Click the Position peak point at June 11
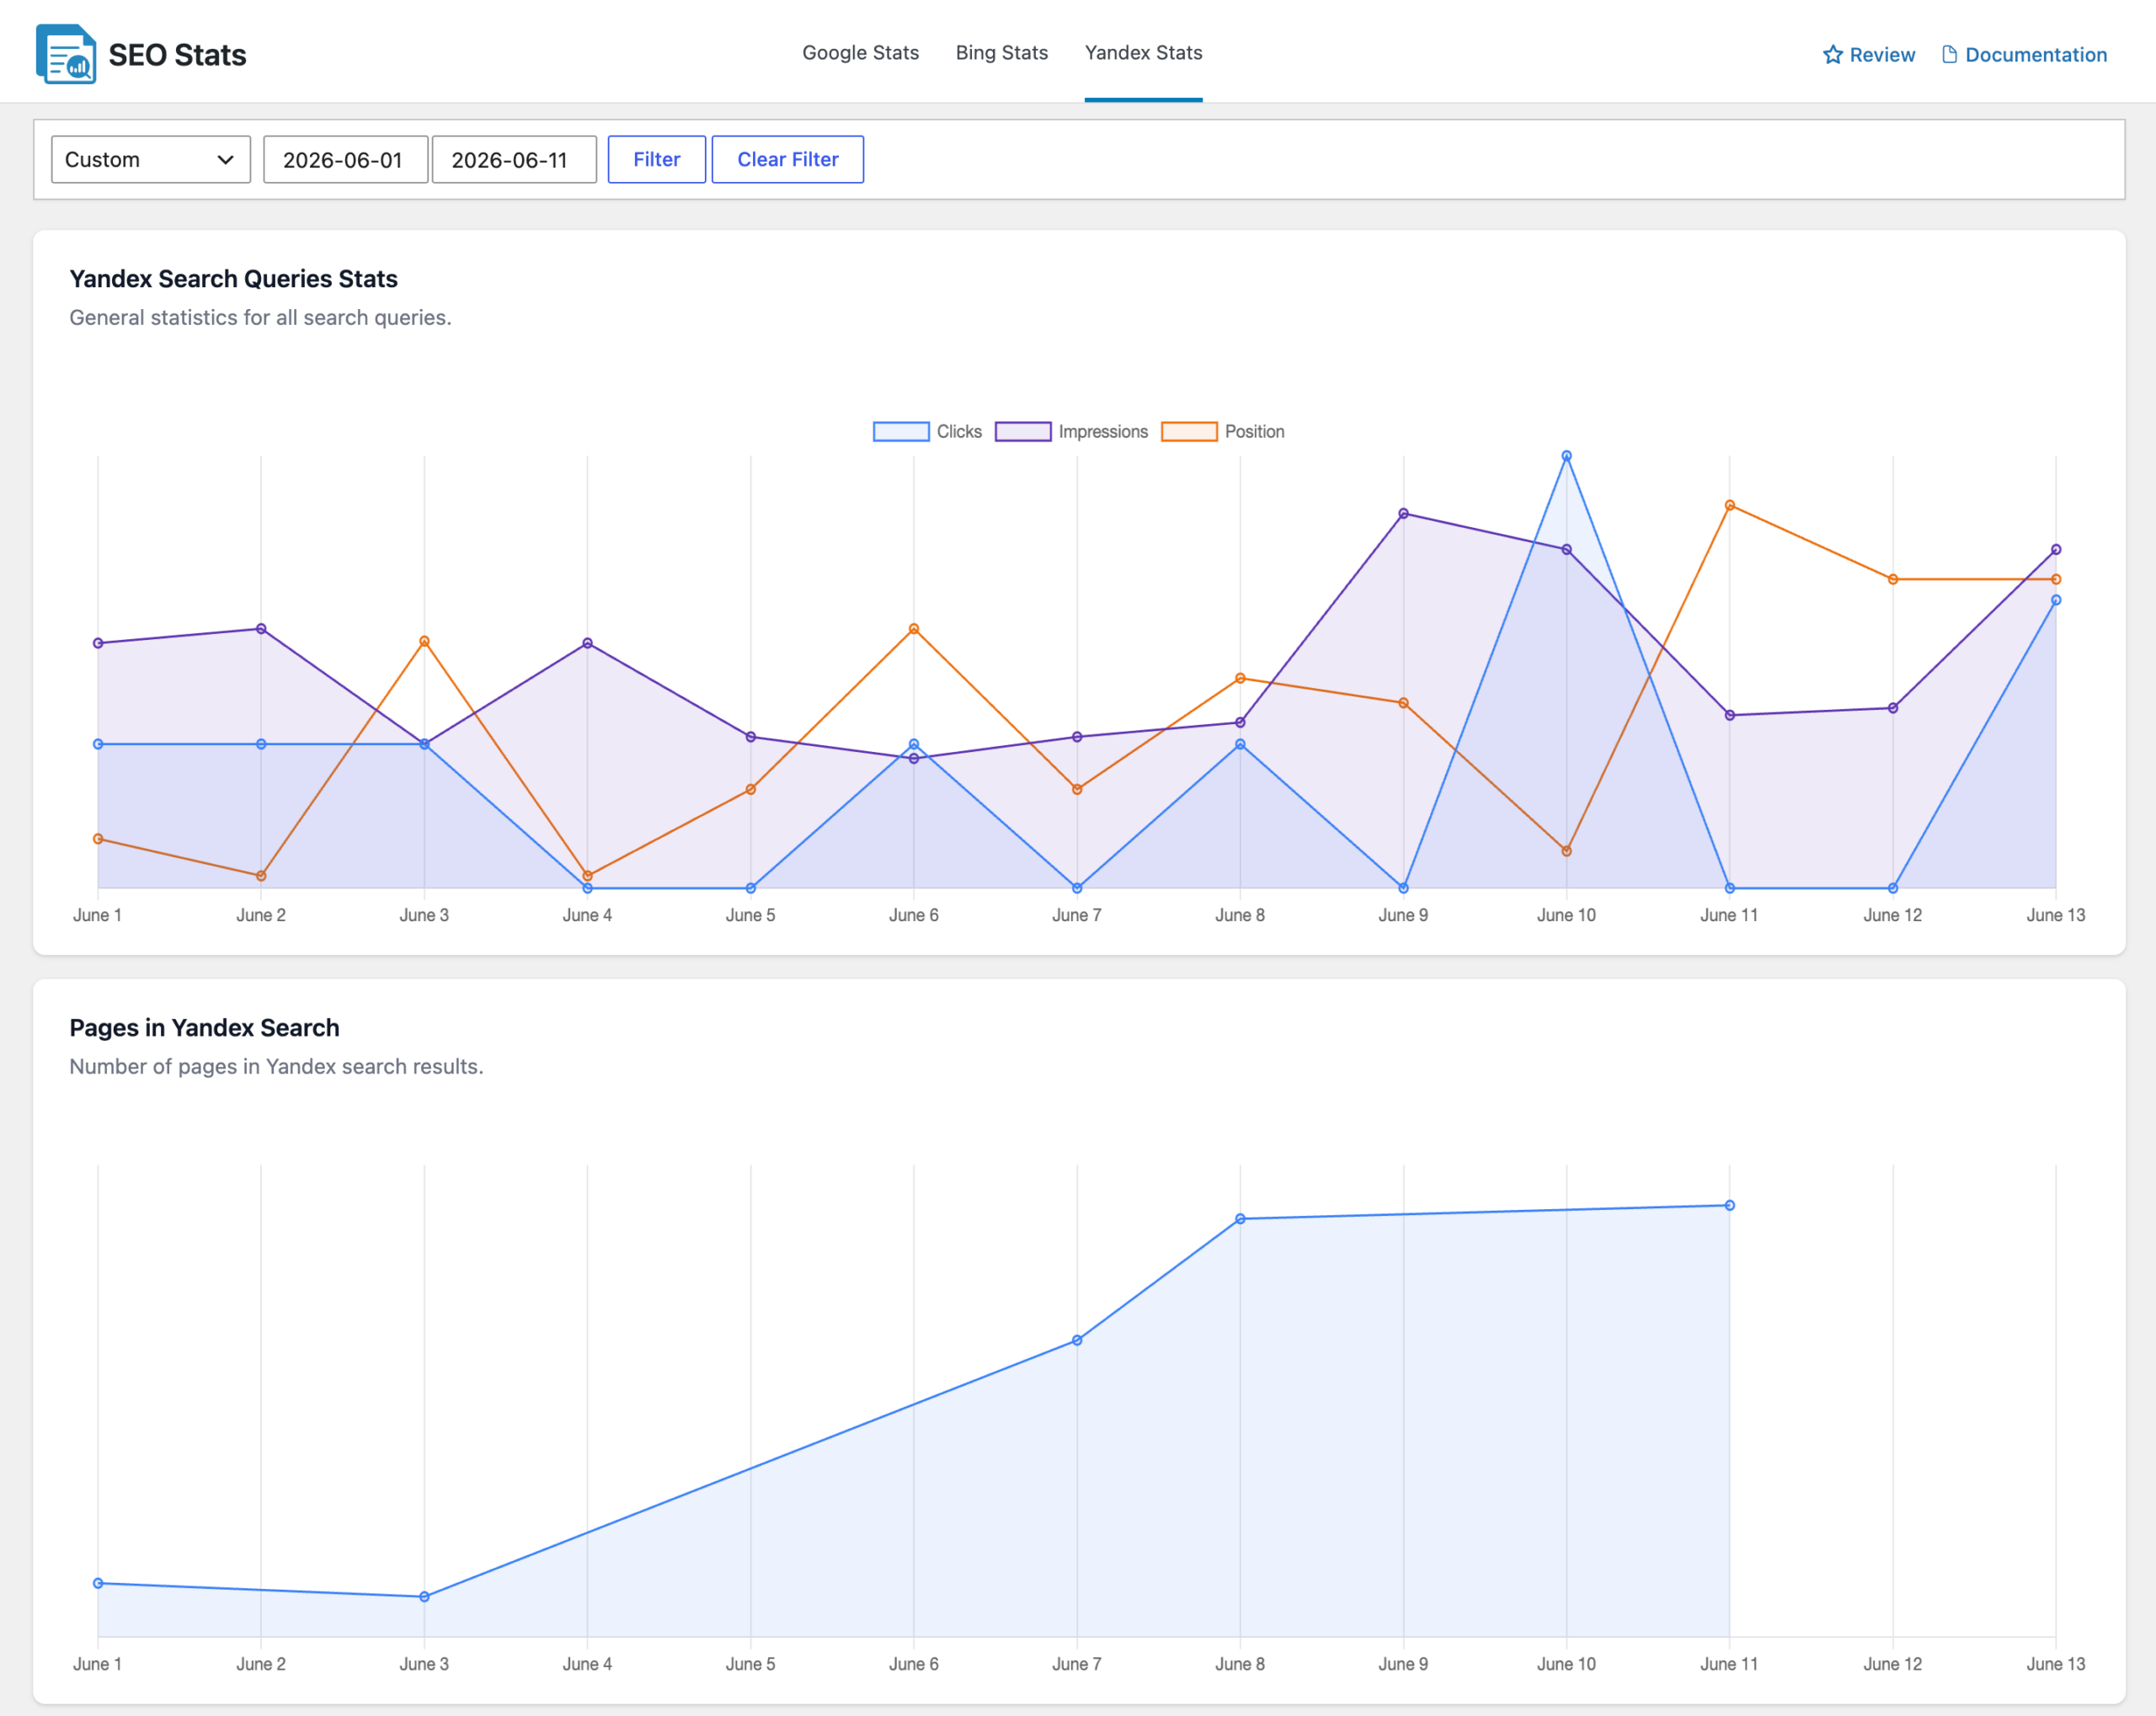The width and height of the screenshot is (2156, 1716). (x=1729, y=506)
